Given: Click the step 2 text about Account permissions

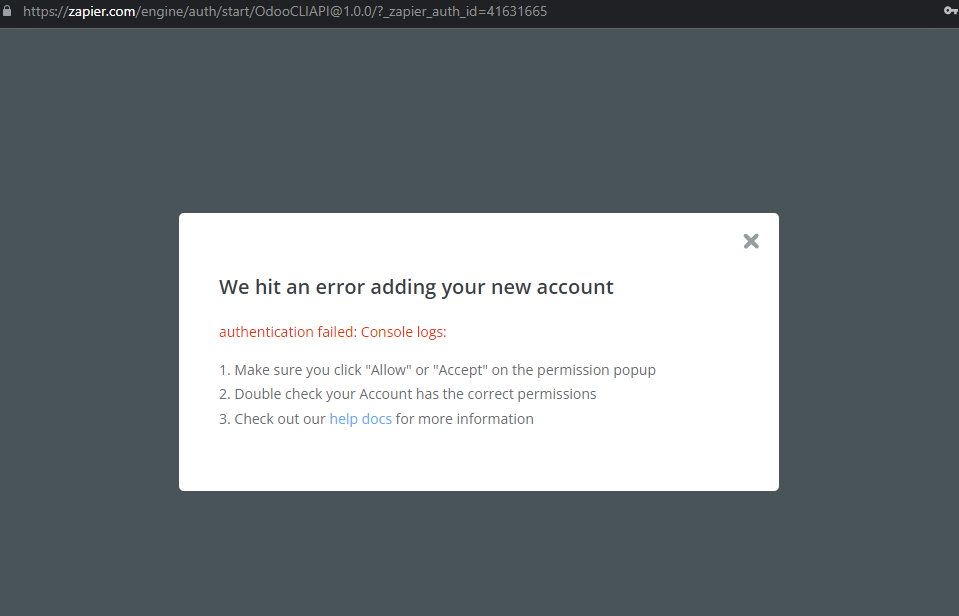Looking at the screenshot, I should click(407, 394).
